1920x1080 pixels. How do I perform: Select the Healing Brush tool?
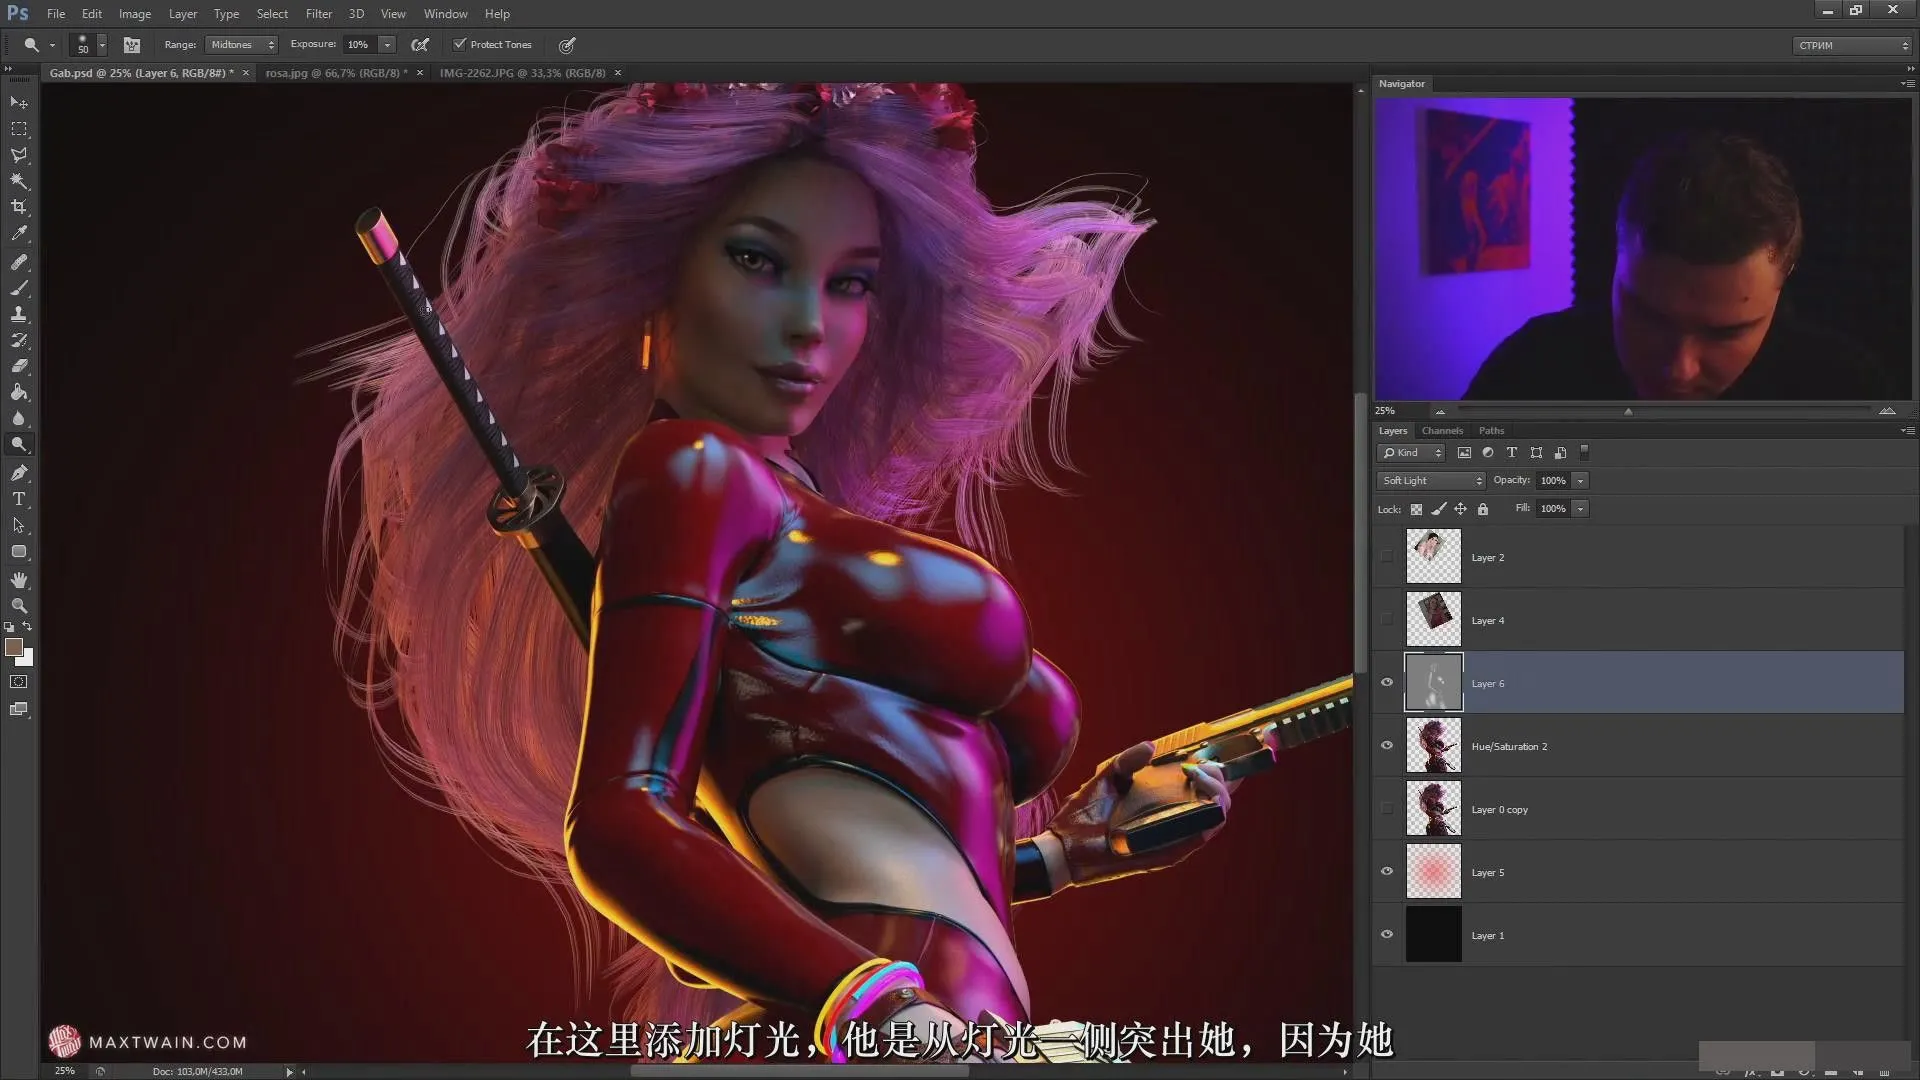pyautogui.click(x=18, y=260)
